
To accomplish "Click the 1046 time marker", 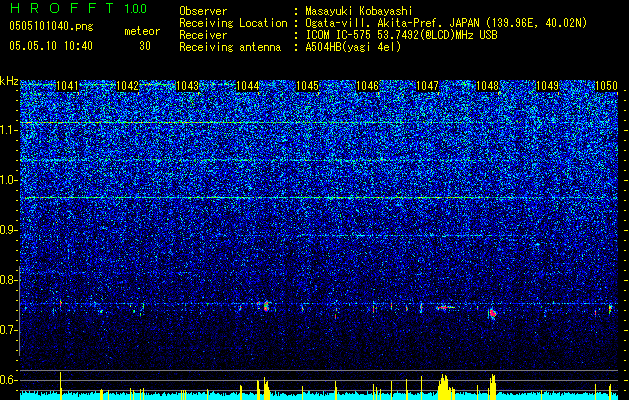I will coord(367,86).
